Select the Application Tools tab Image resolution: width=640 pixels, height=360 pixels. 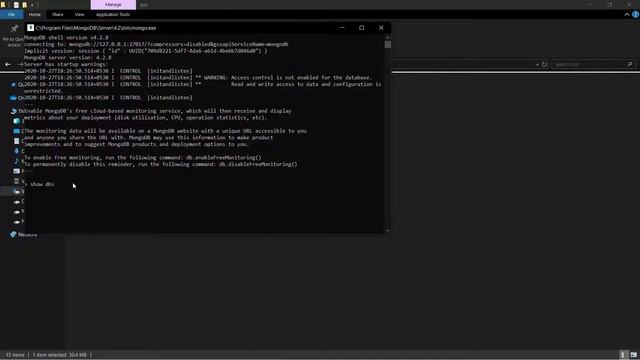[x=113, y=14]
